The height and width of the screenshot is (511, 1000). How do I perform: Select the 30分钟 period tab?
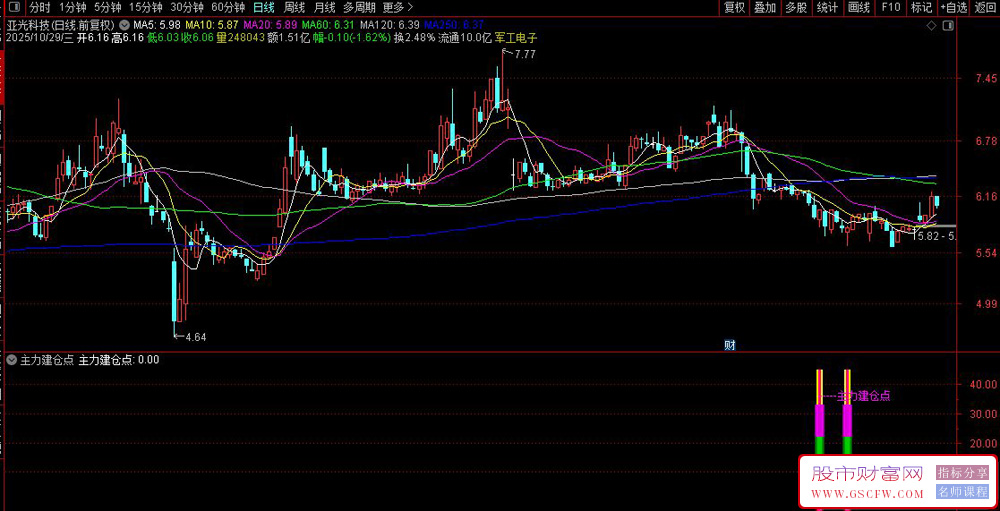tap(187, 8)
